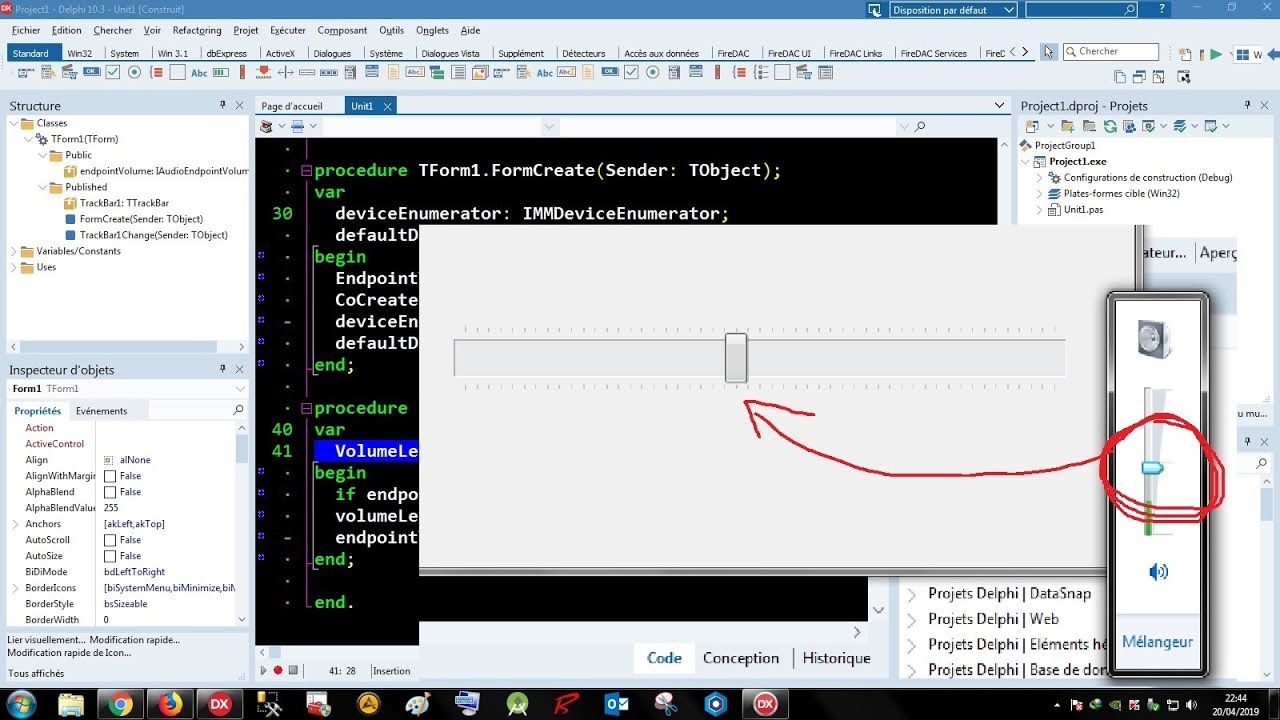Select Unit1.pas in the project tree
Viewport: 1280px width, 720px height.
point(1085,209)
